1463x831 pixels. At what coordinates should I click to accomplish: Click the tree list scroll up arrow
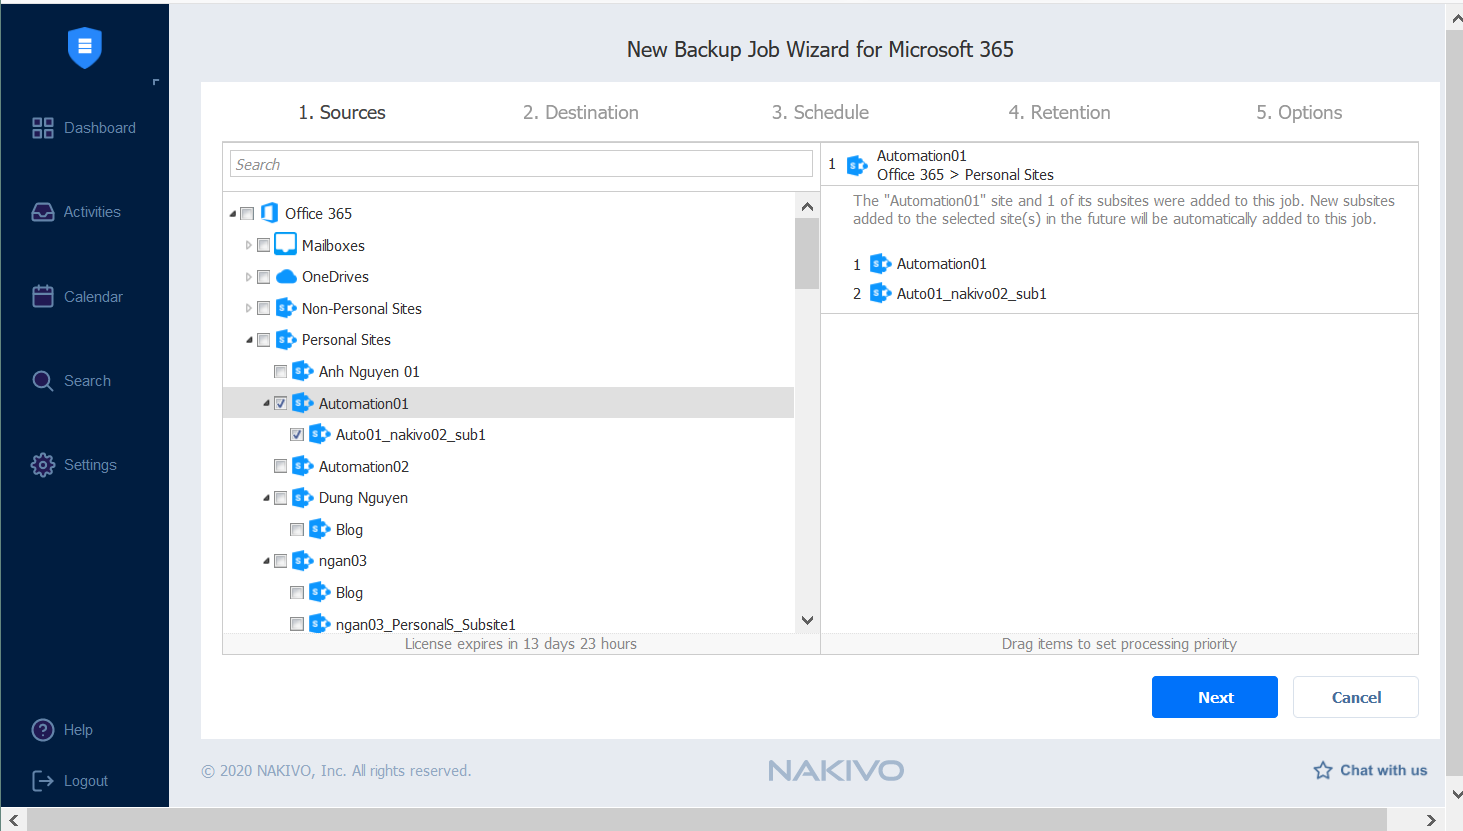pyautogui.click(x=807, y=206)
